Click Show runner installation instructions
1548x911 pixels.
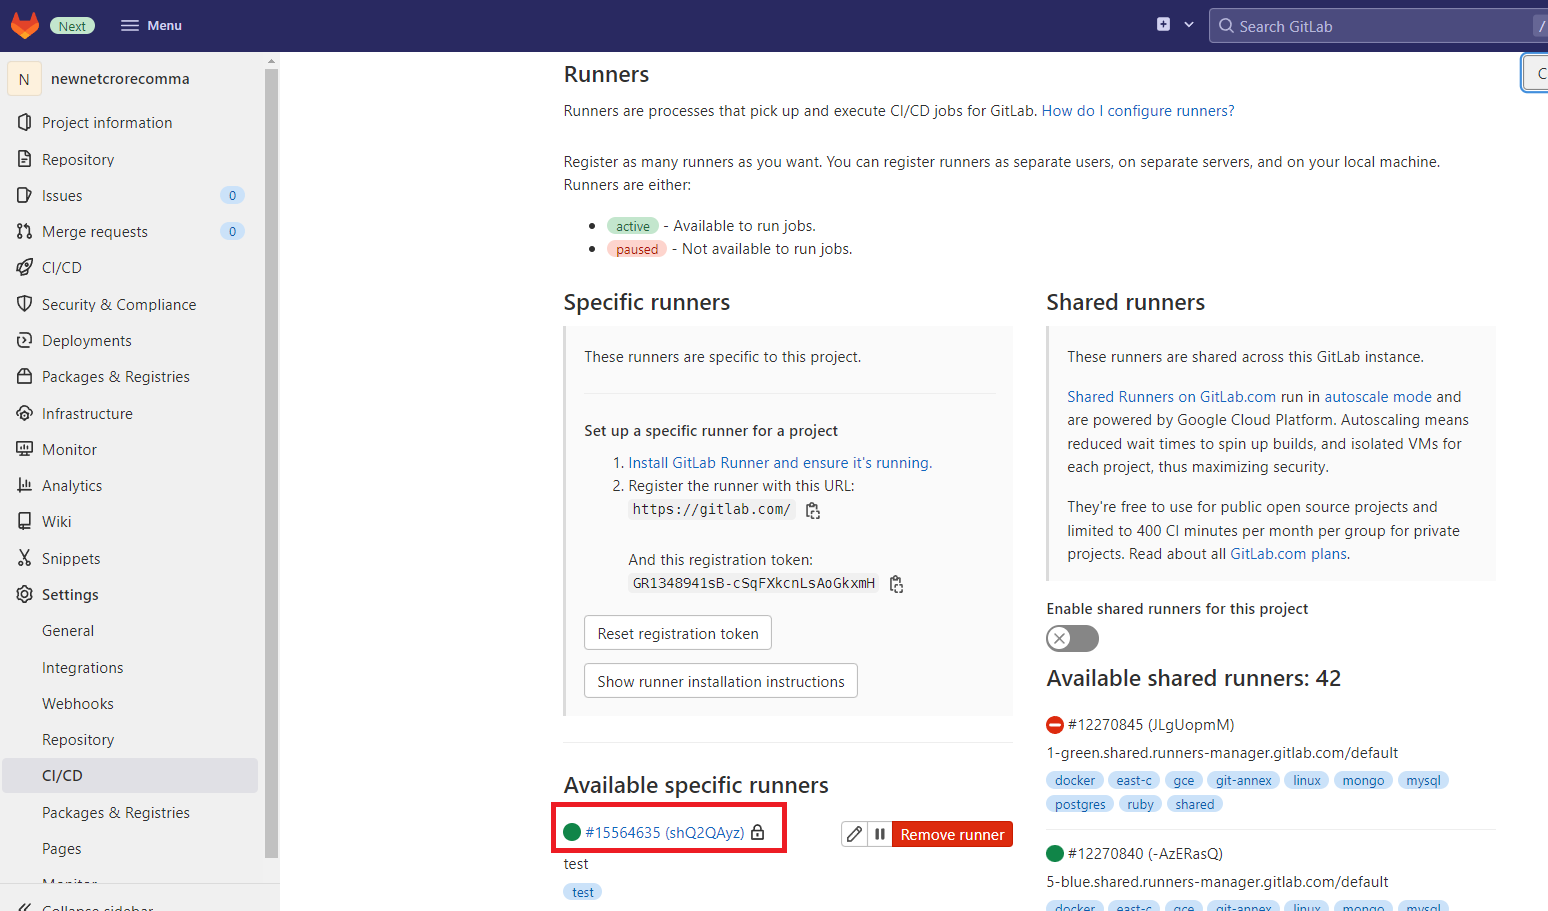pyautogui.click(x=720, y=681)
